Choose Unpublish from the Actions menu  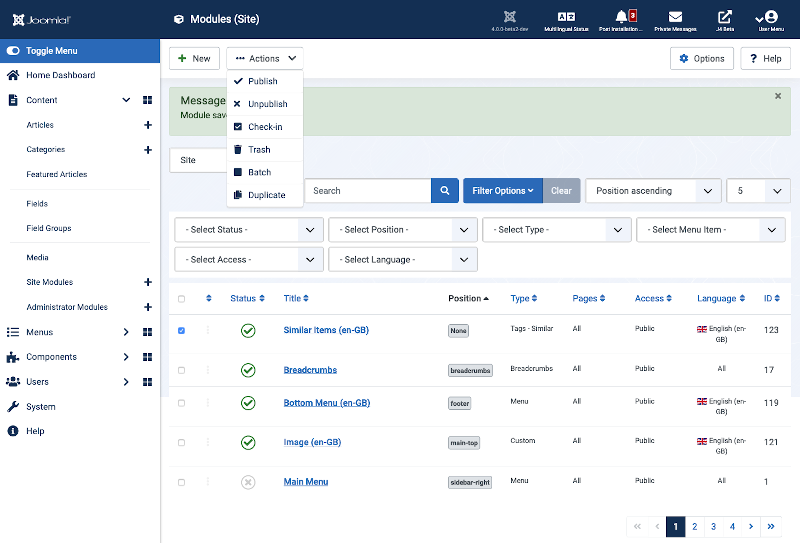pyautogui.click(x=267, y=104)
